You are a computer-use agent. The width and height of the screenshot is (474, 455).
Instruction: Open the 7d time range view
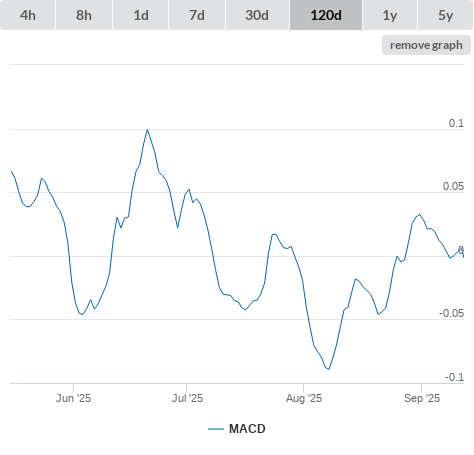(x=197, y=15)
